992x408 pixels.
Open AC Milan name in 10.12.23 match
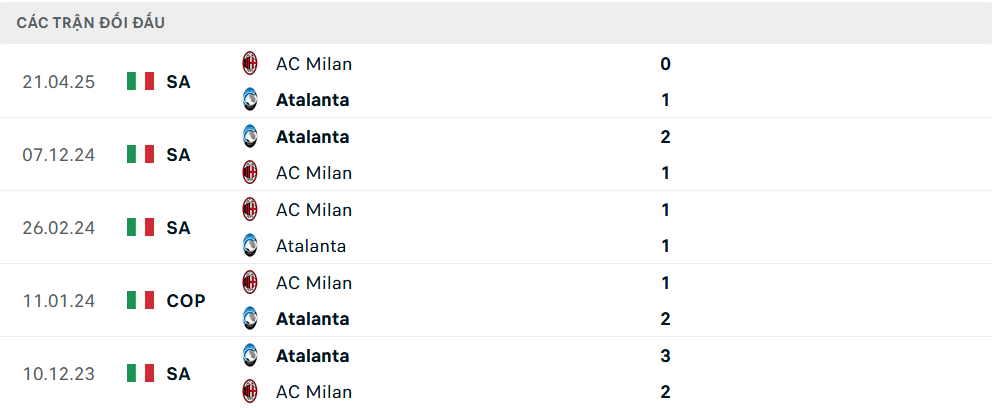pyautogui.click(x=314, y=392)
